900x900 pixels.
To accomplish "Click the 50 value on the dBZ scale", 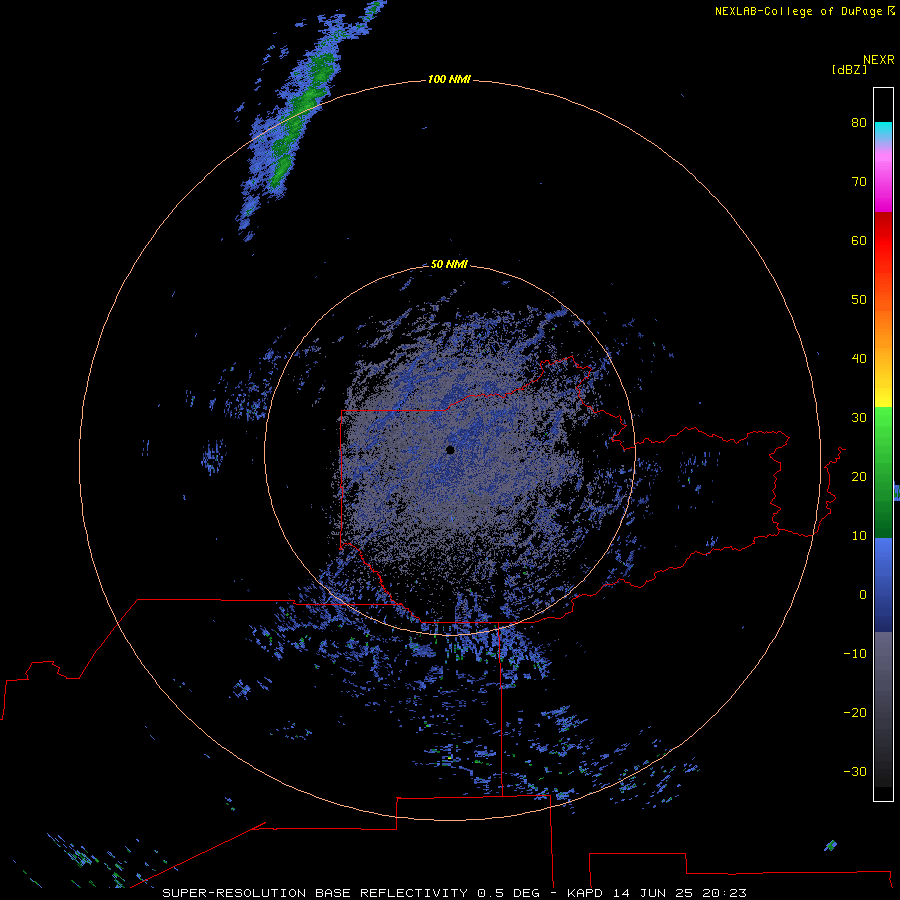I will pos(859,300).
